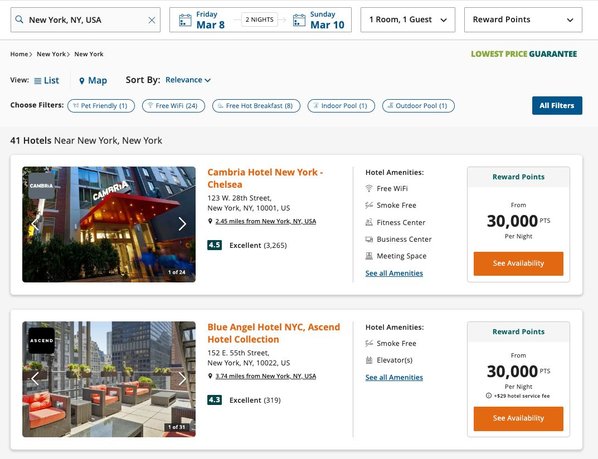Toggle the Indoor Pool (1) filter
The height and width of the screenshot is (459, 598).
341,106
